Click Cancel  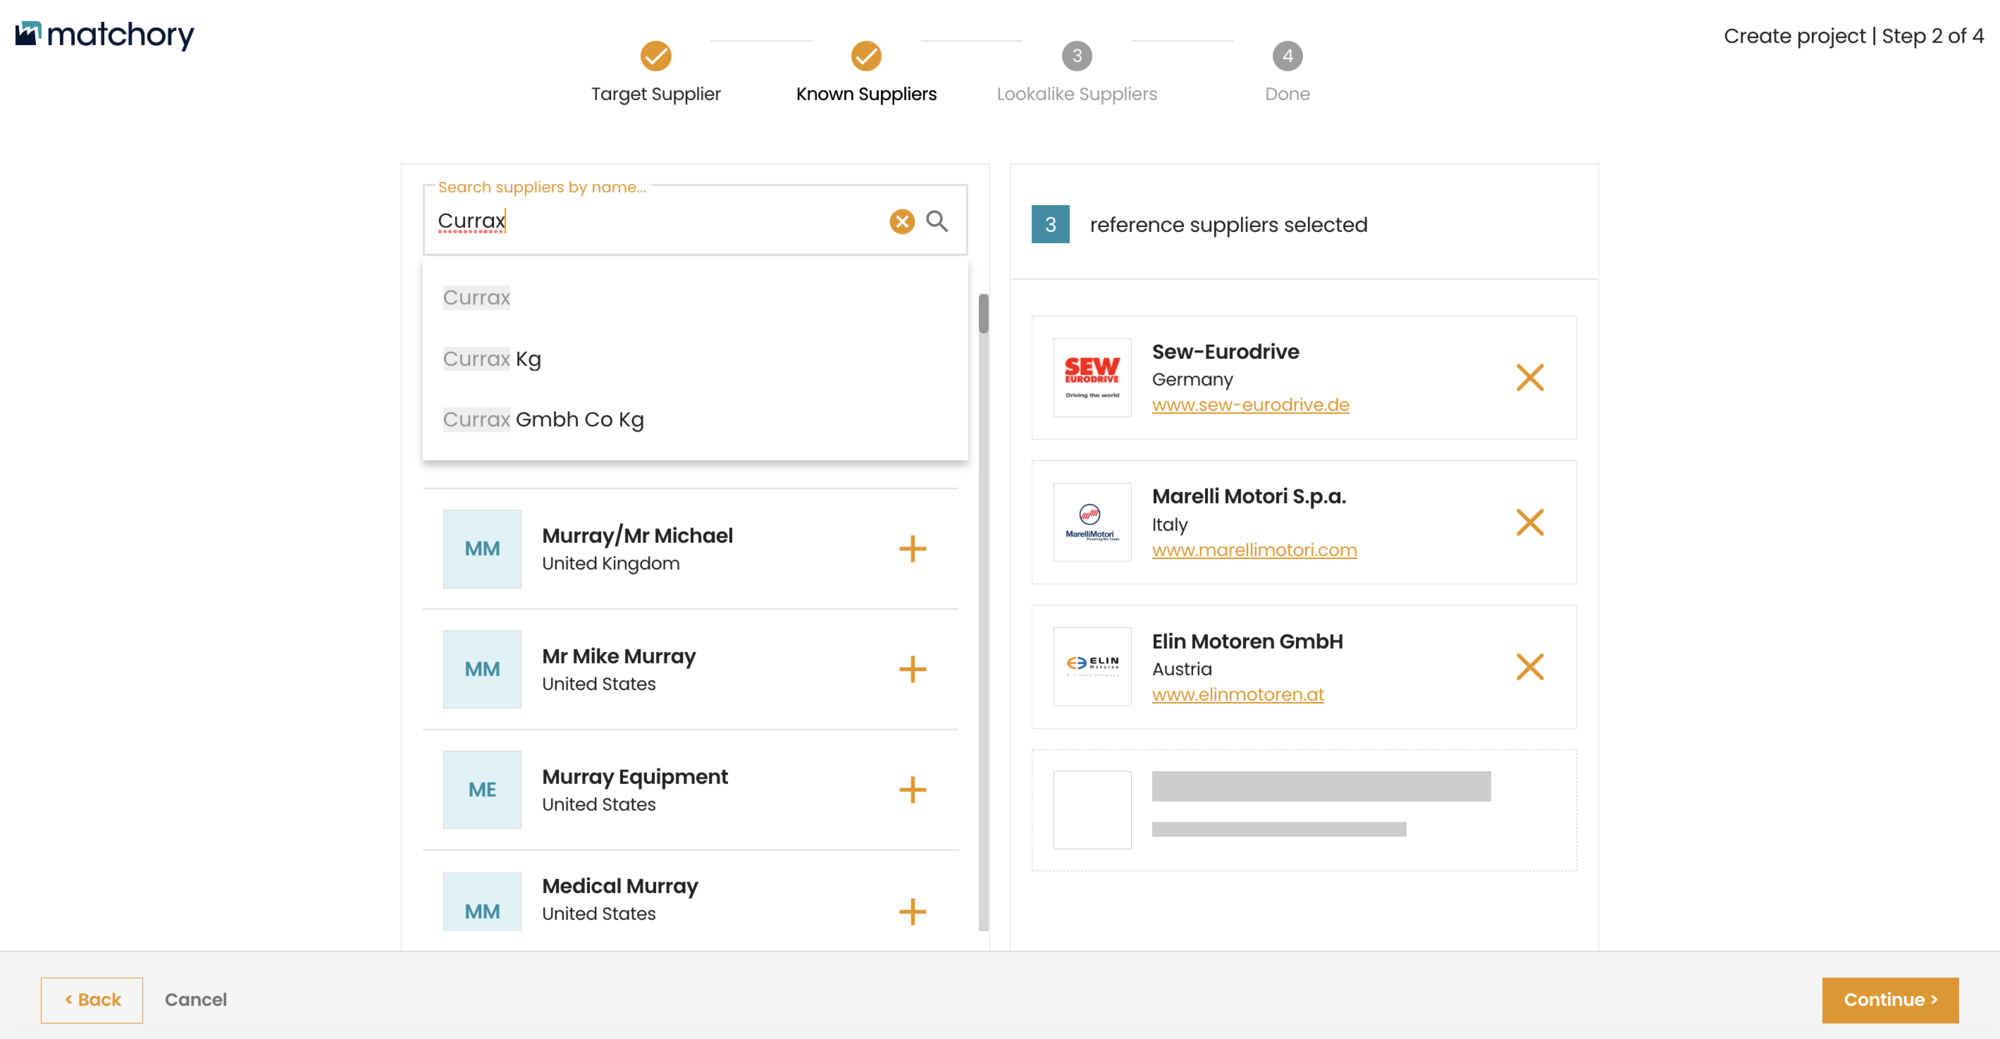tap(196, 1000)
